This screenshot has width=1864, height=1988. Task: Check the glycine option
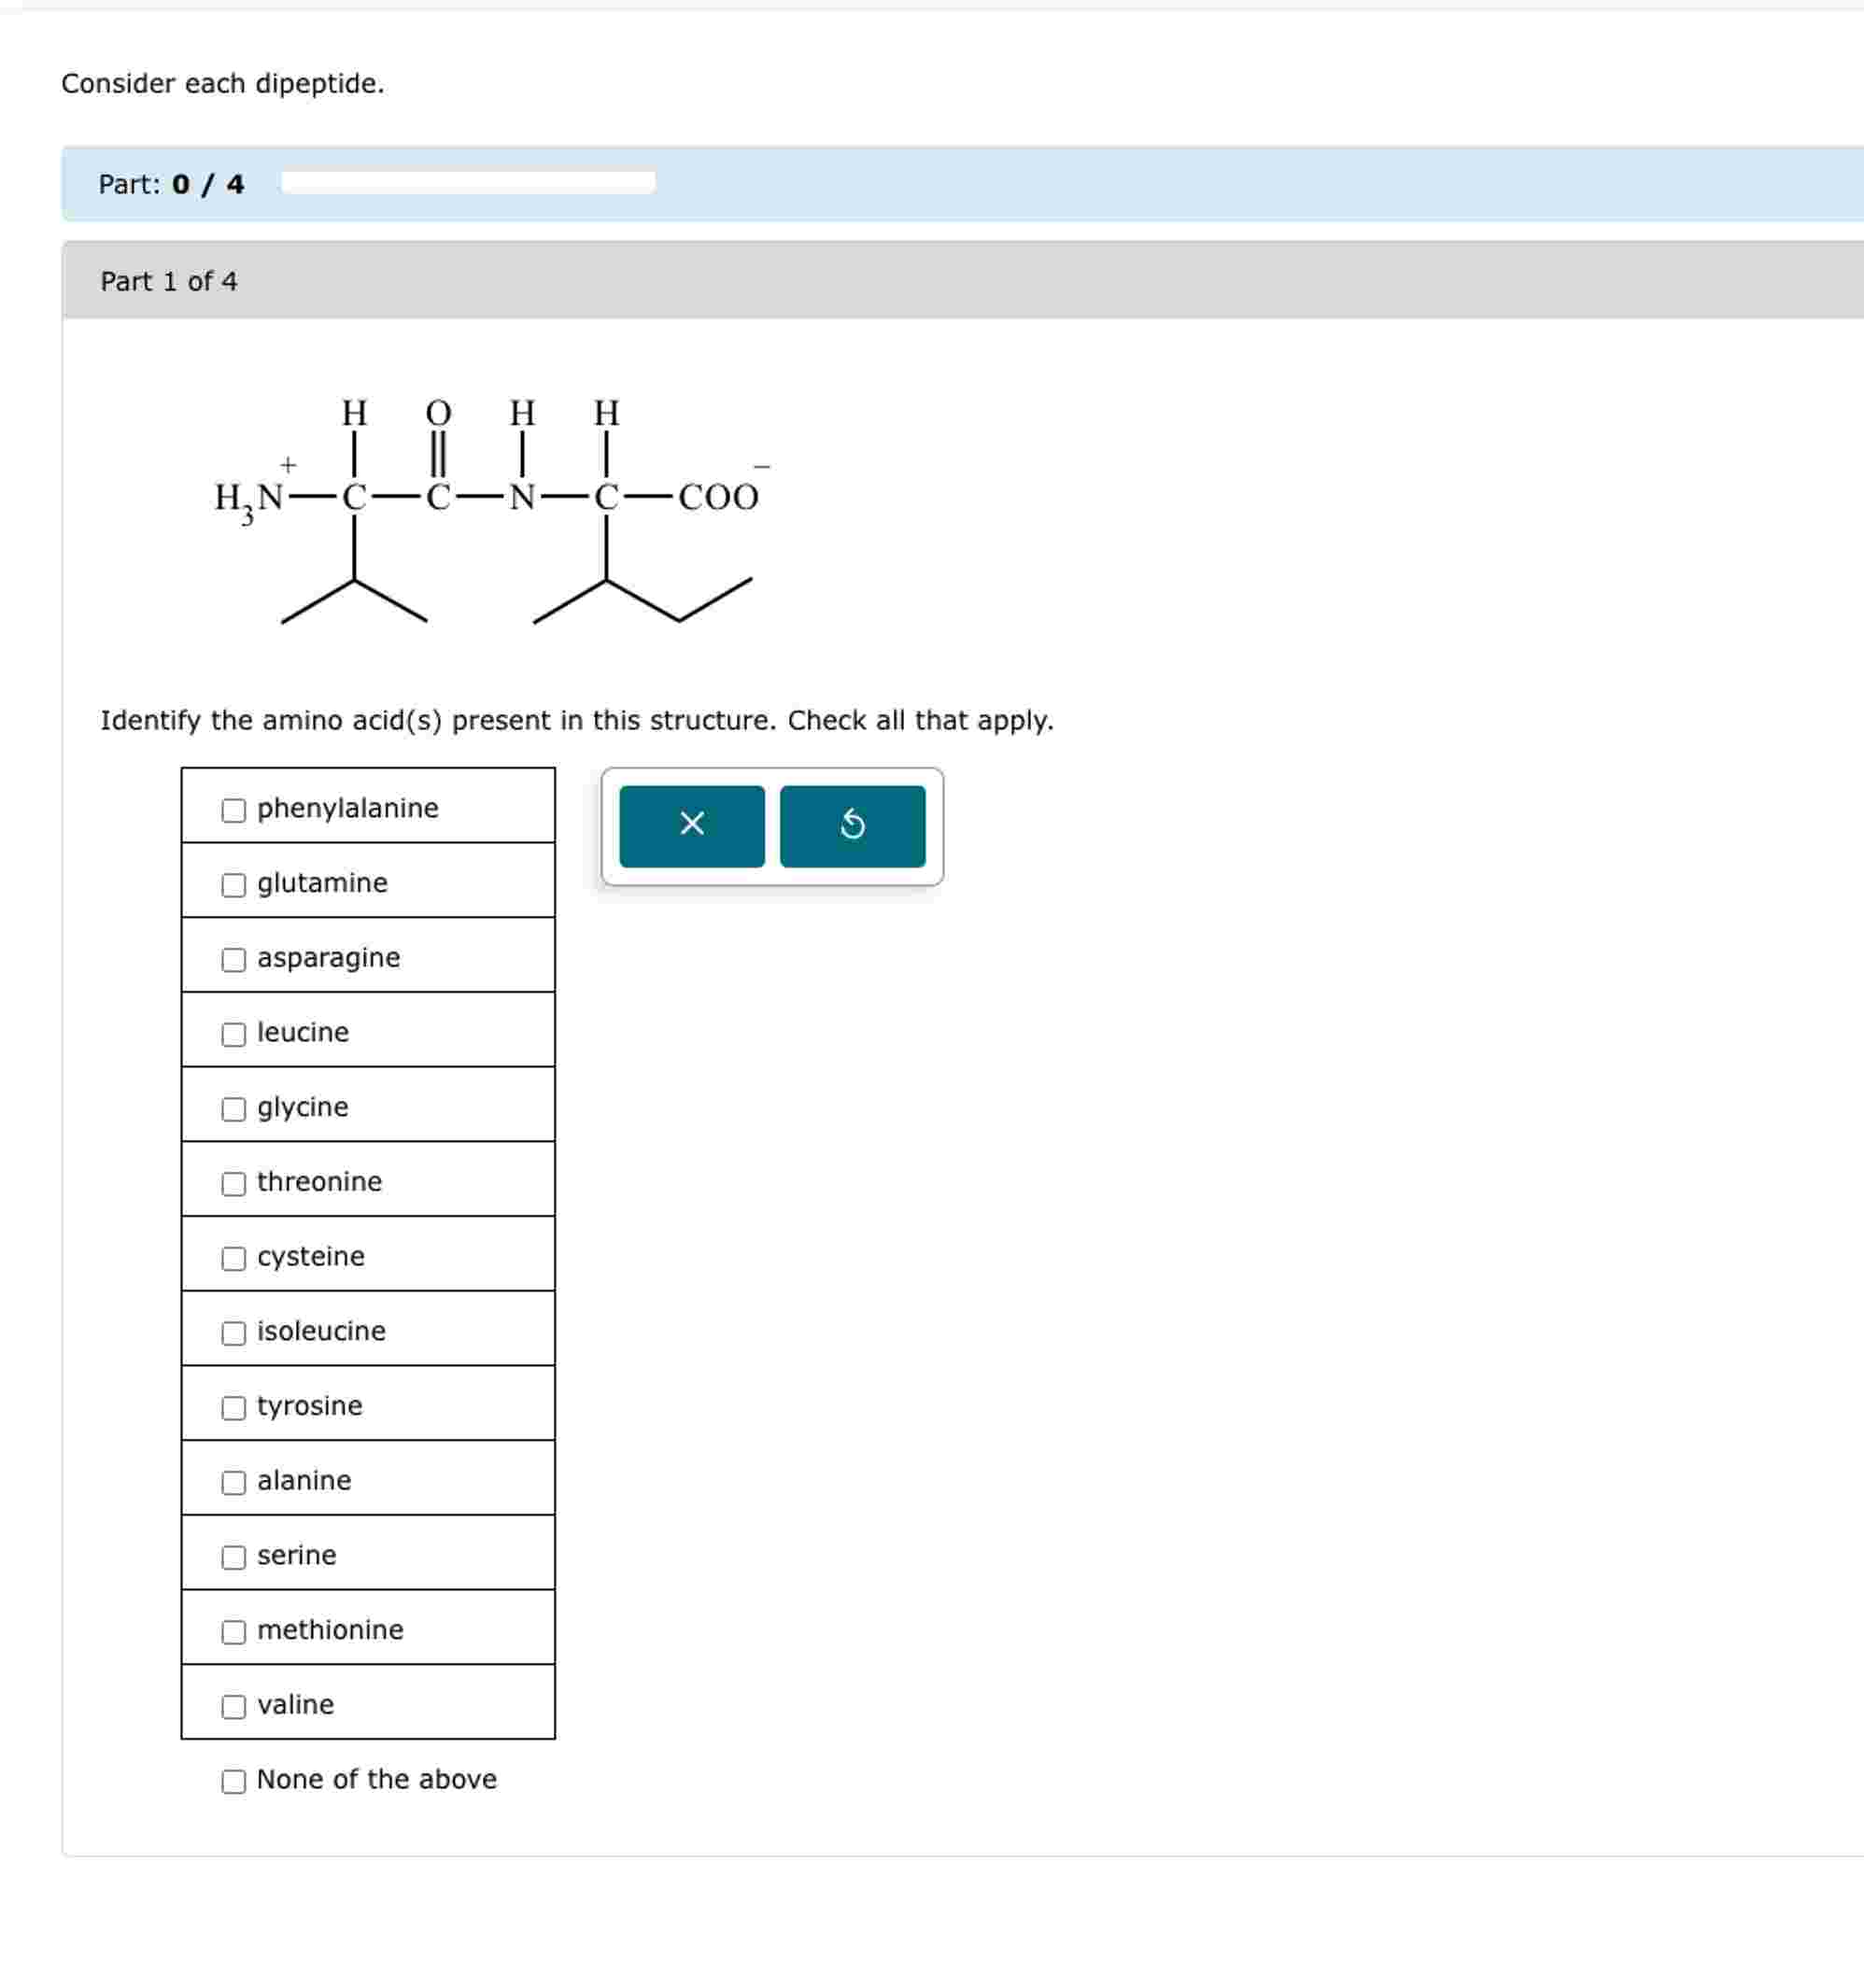click(x=233, y=1109)
